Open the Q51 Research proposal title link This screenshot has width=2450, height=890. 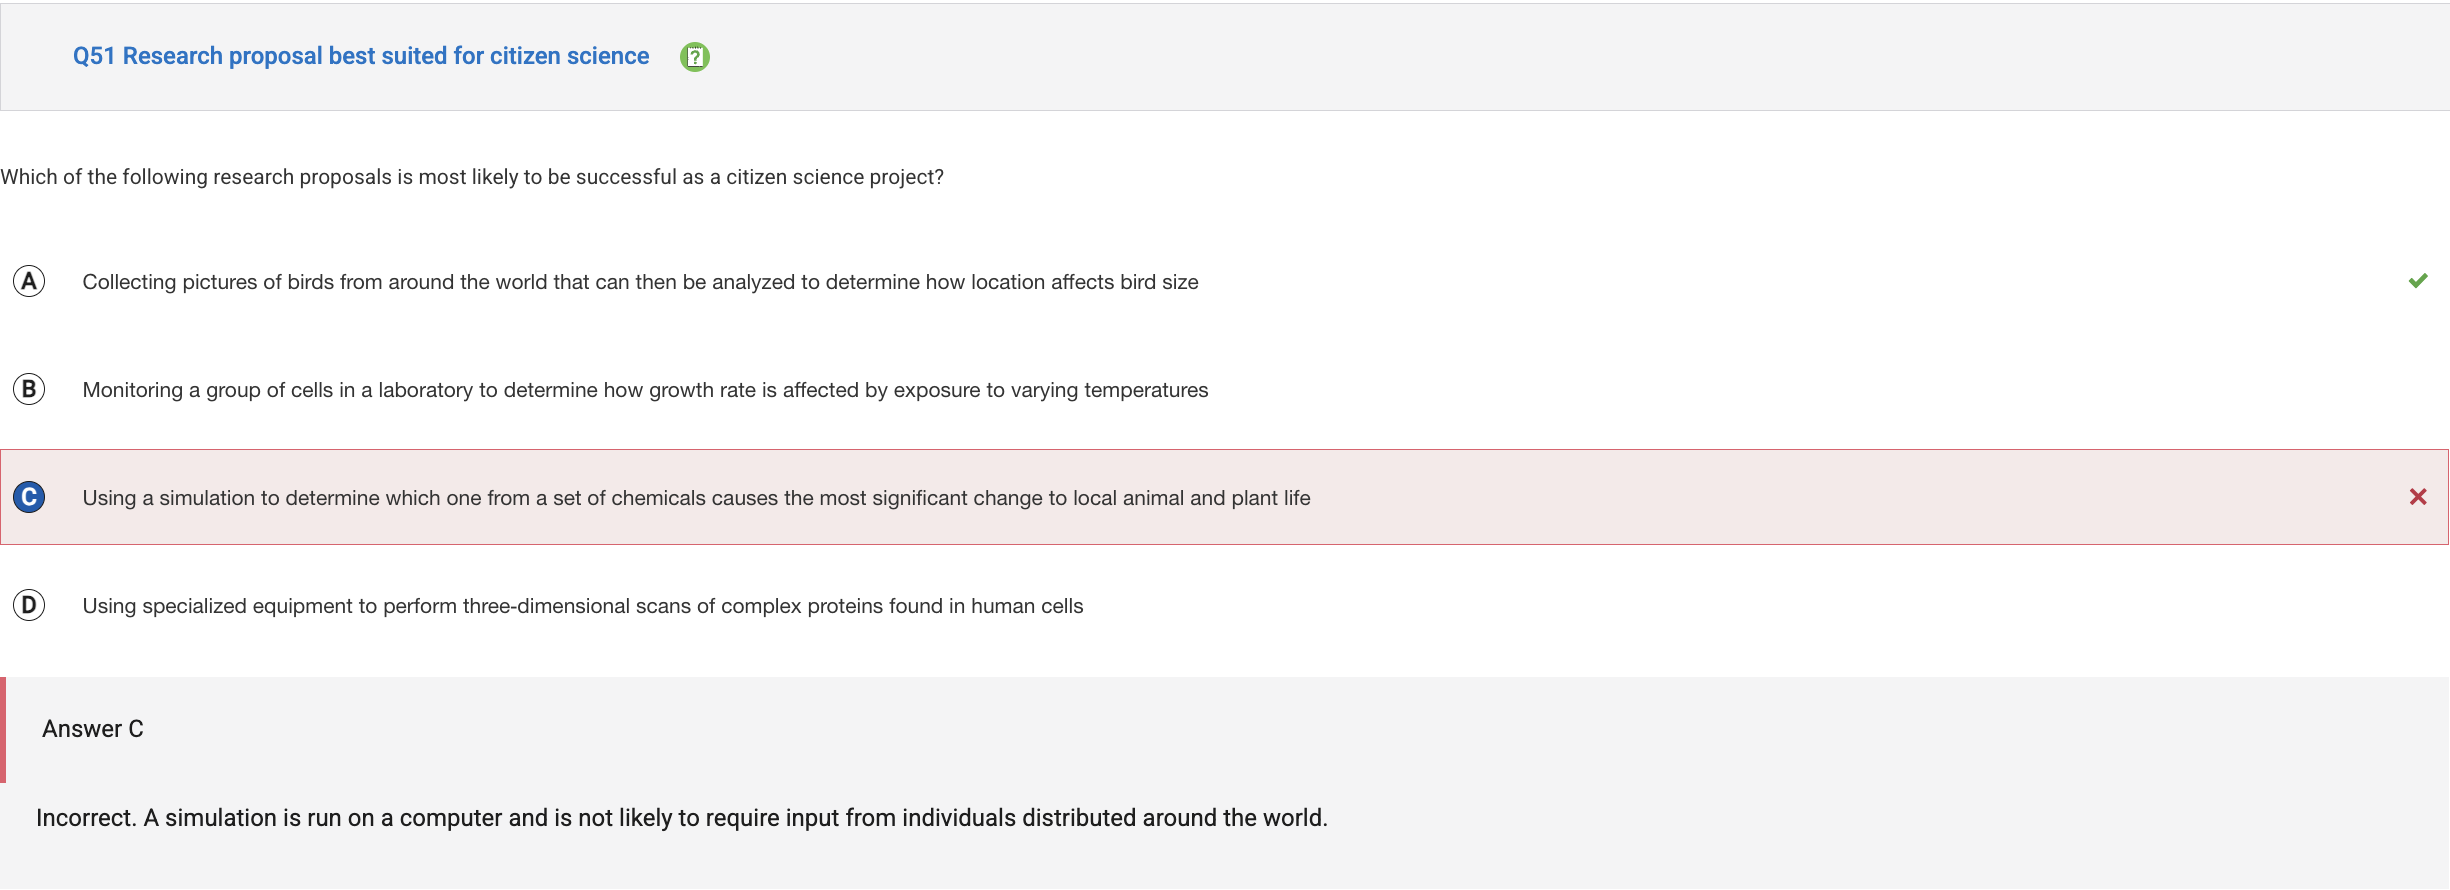click(x=361, y=56)
